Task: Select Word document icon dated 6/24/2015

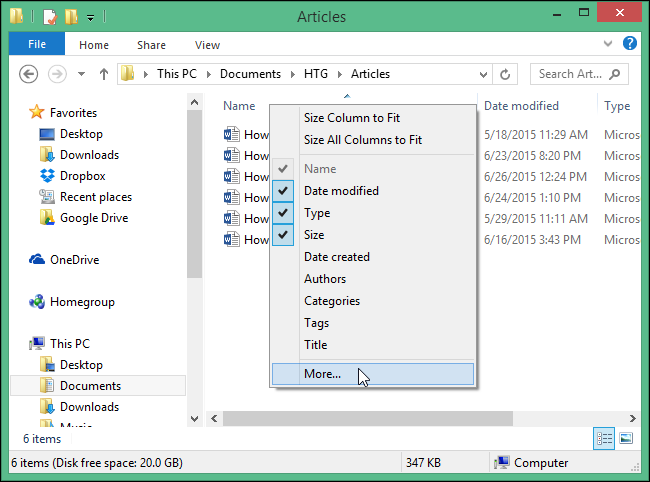Action: click(232, 198)
